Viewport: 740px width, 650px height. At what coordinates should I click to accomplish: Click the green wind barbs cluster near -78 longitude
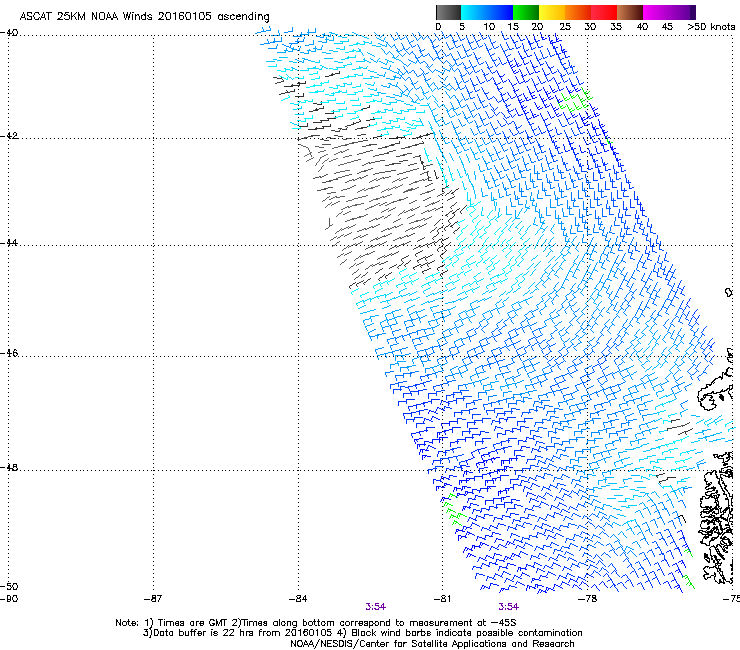click(575, 101)
